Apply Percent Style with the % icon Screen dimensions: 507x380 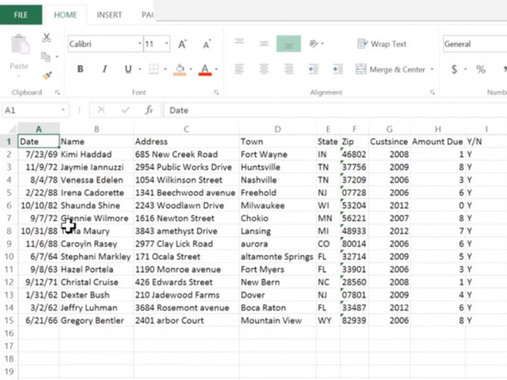[x=481, y=69]
